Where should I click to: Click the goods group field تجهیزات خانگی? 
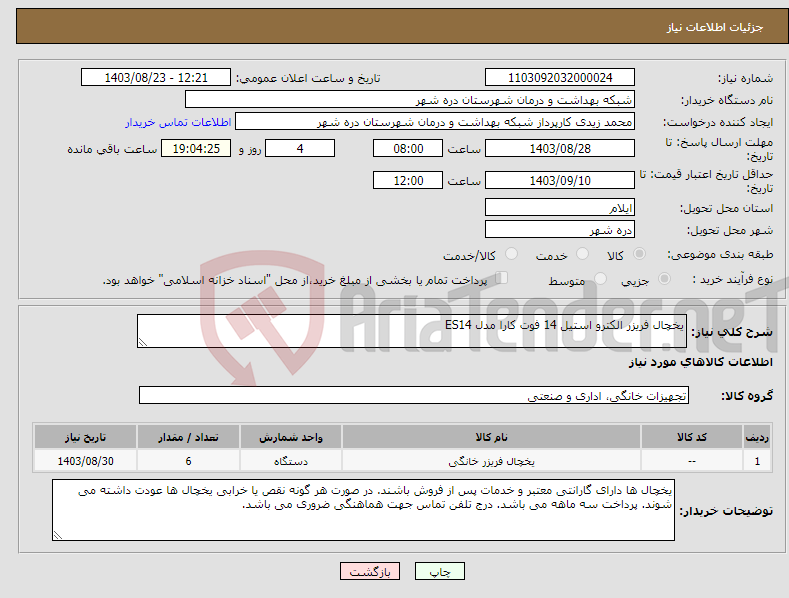tap(414, 396)
